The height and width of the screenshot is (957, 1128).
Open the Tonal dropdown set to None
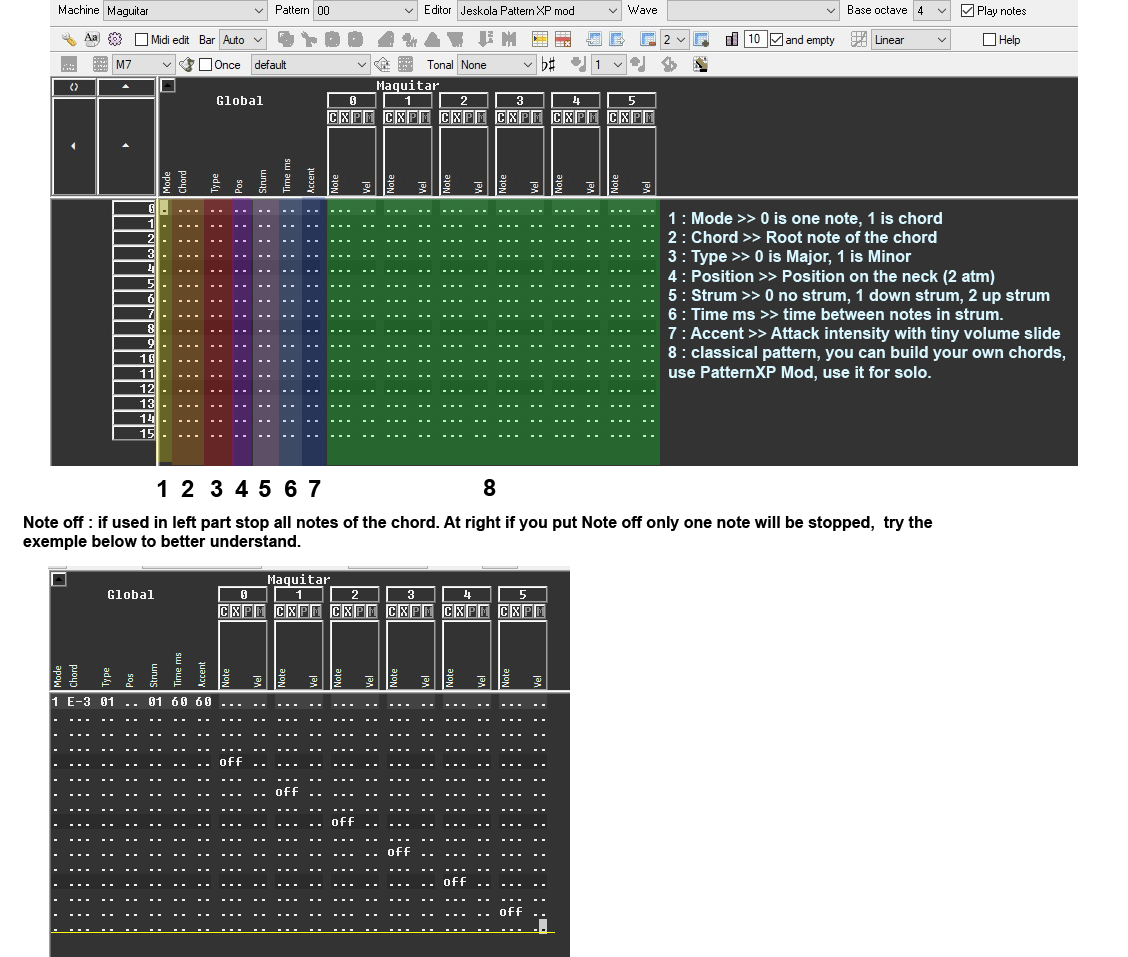pos(496,65)
